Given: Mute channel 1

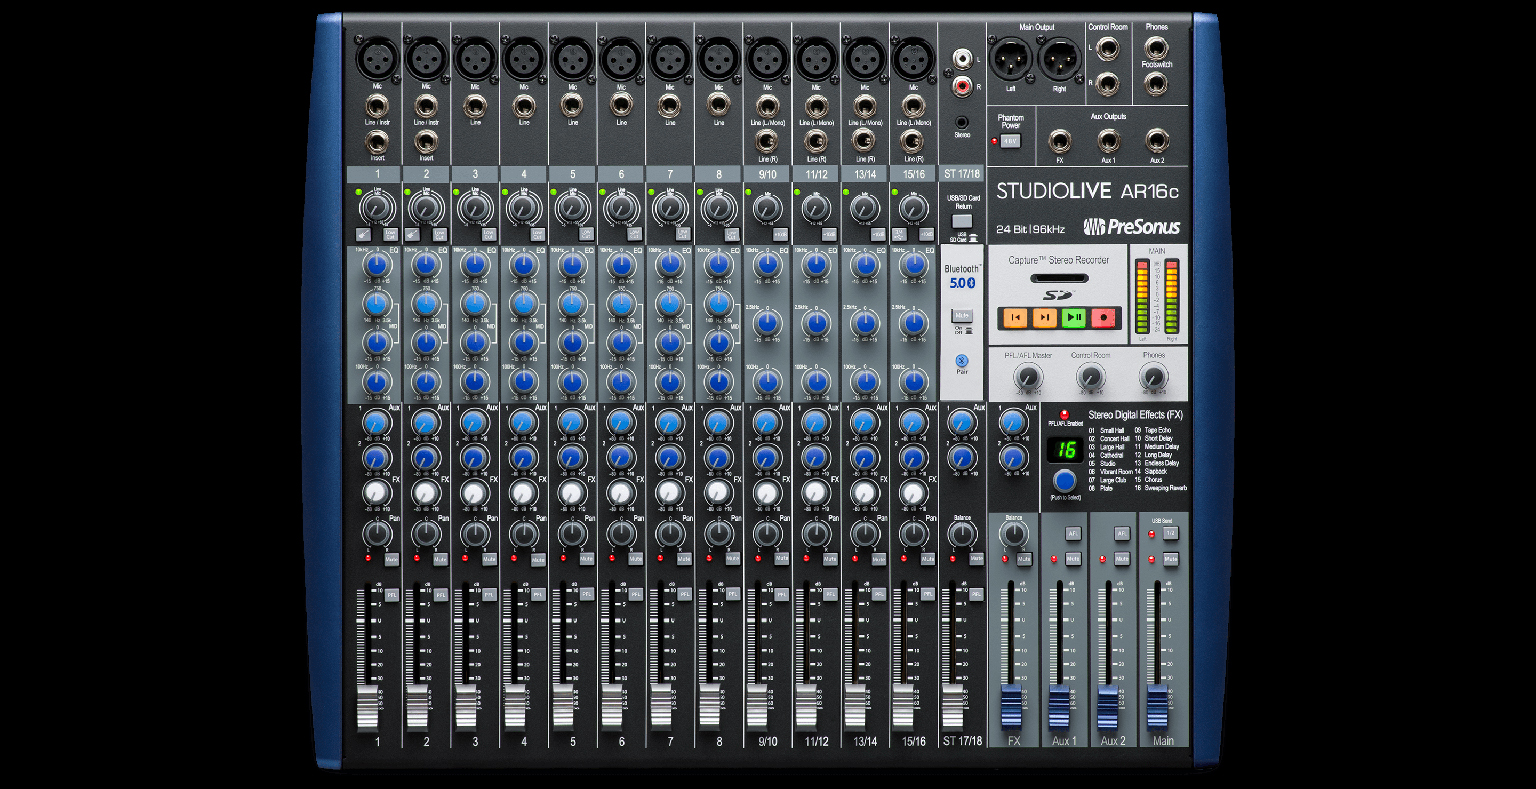Looking at the screenshot, I should tap(391, 559).
